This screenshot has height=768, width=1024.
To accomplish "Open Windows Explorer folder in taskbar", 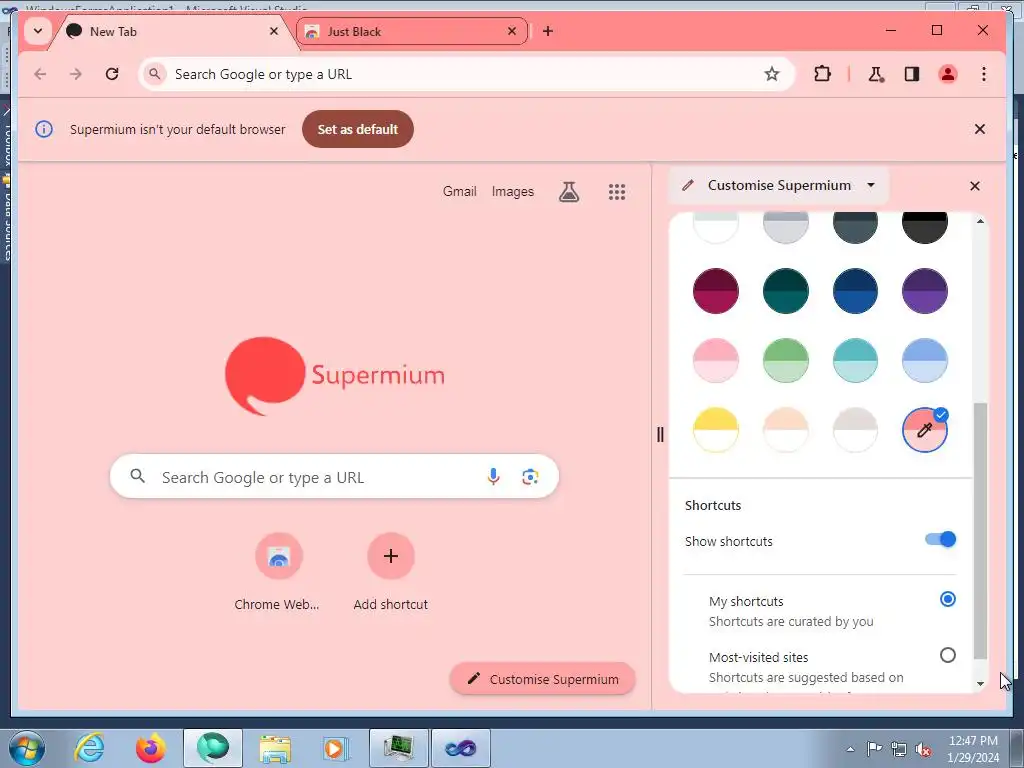I will click(x=275, y=748).
